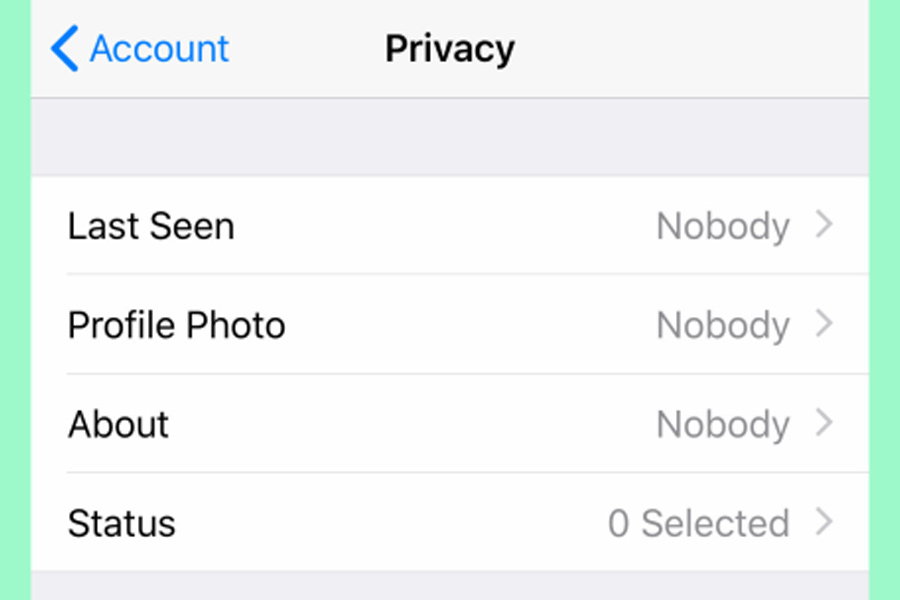Go back to Account settings

pyautogui.click(x=140, y=48)
